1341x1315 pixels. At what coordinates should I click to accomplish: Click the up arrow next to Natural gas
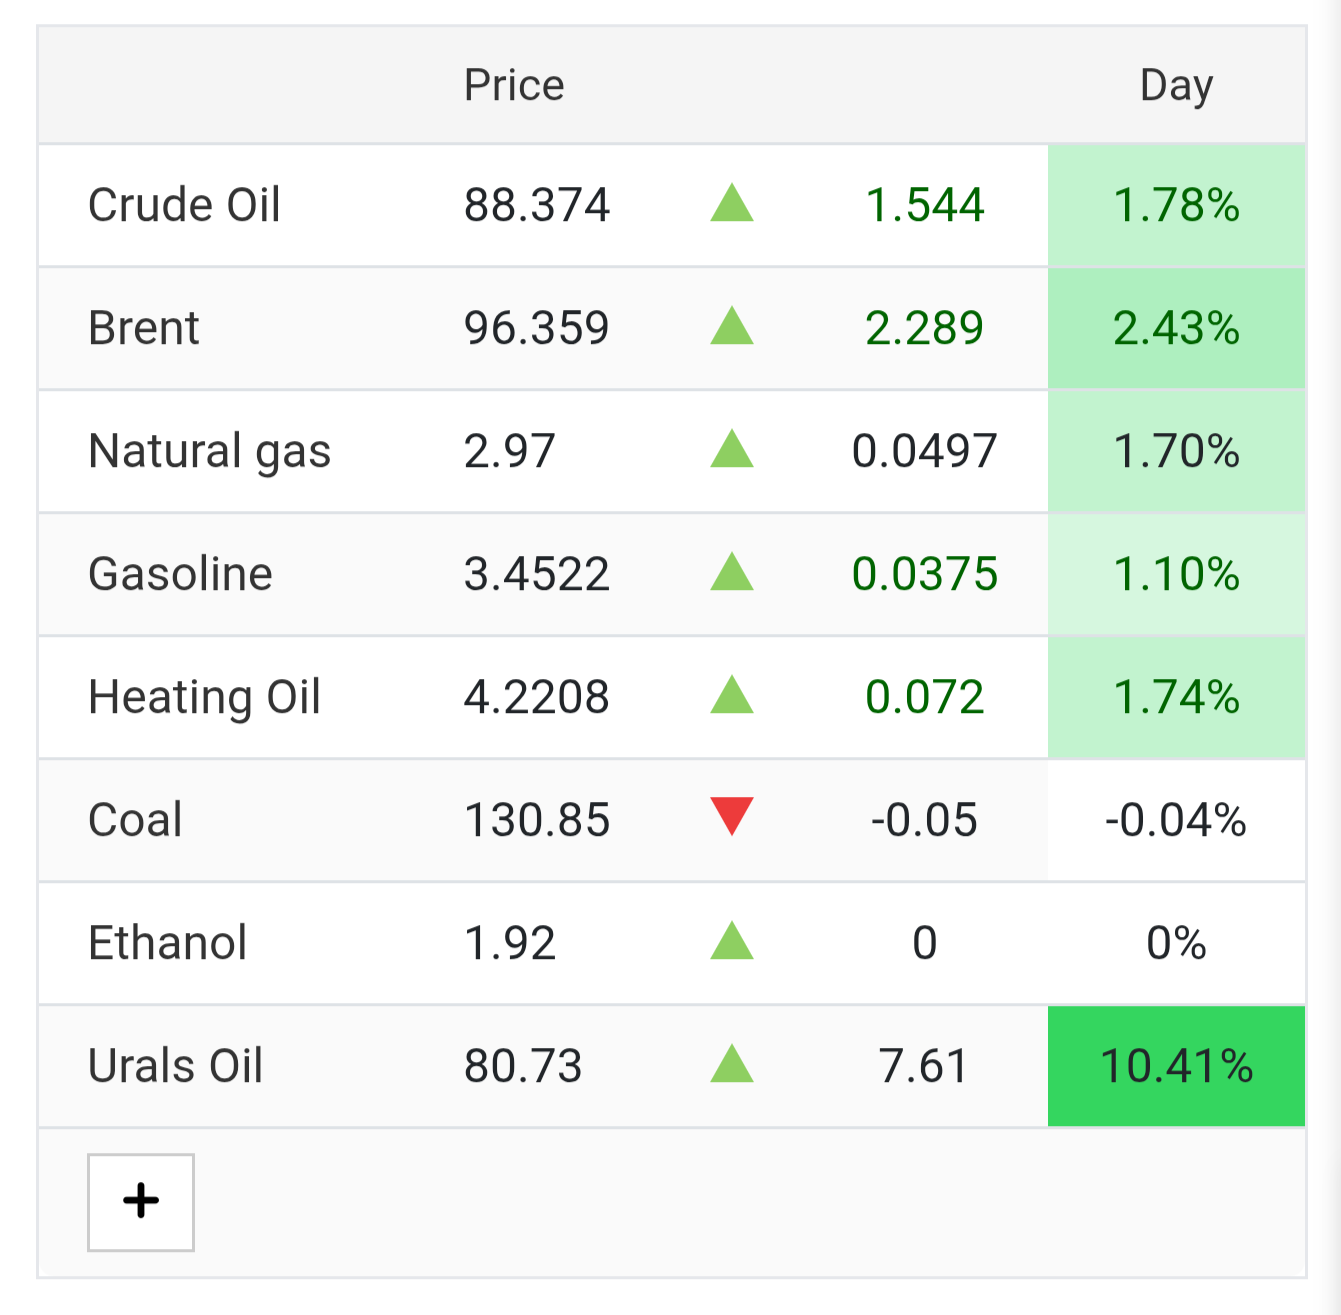732,449
